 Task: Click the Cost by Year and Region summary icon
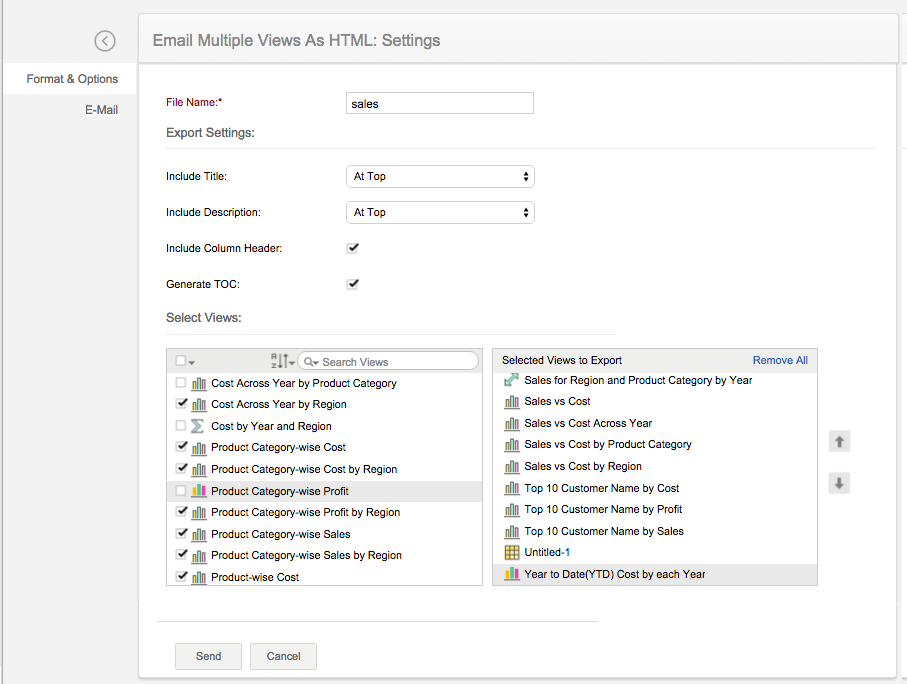point(198,426)
